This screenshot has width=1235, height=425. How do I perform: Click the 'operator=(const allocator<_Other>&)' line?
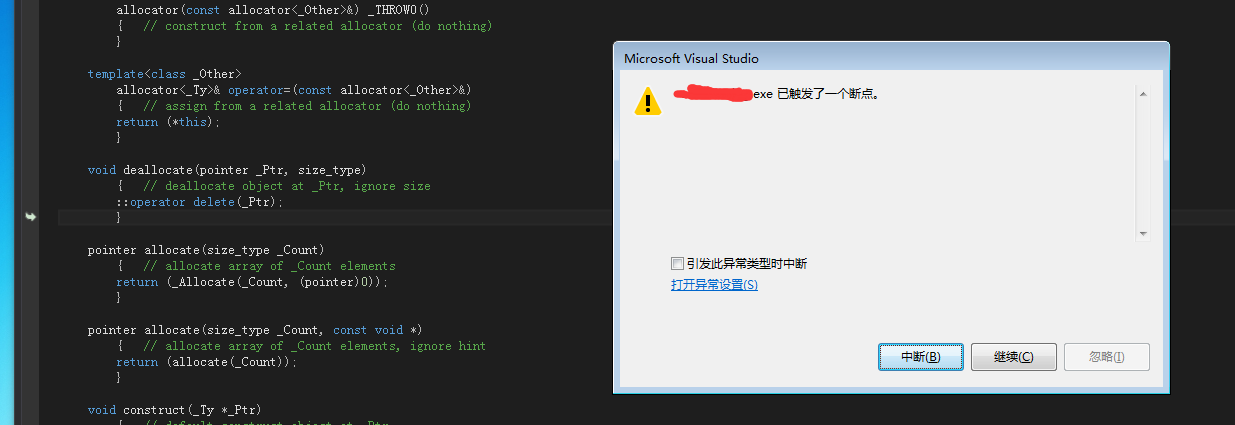293,90
